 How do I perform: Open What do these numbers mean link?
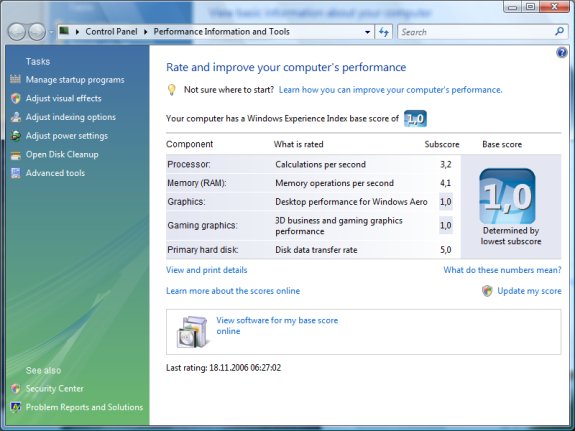pos(502,270)
